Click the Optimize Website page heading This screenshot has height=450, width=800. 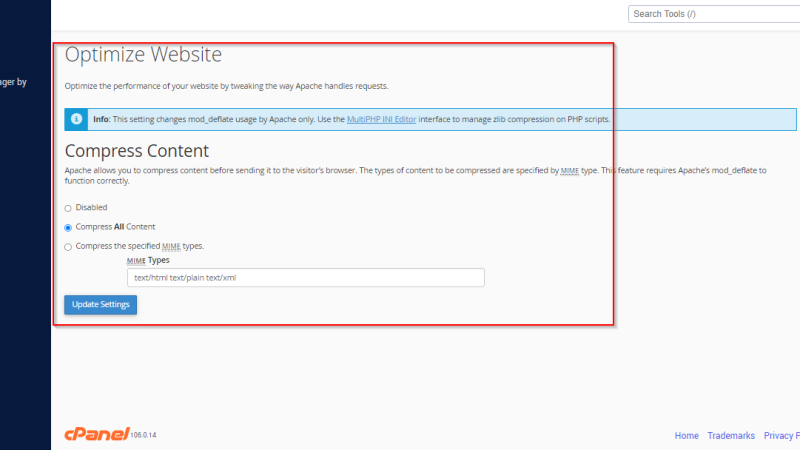coord(143,55)
